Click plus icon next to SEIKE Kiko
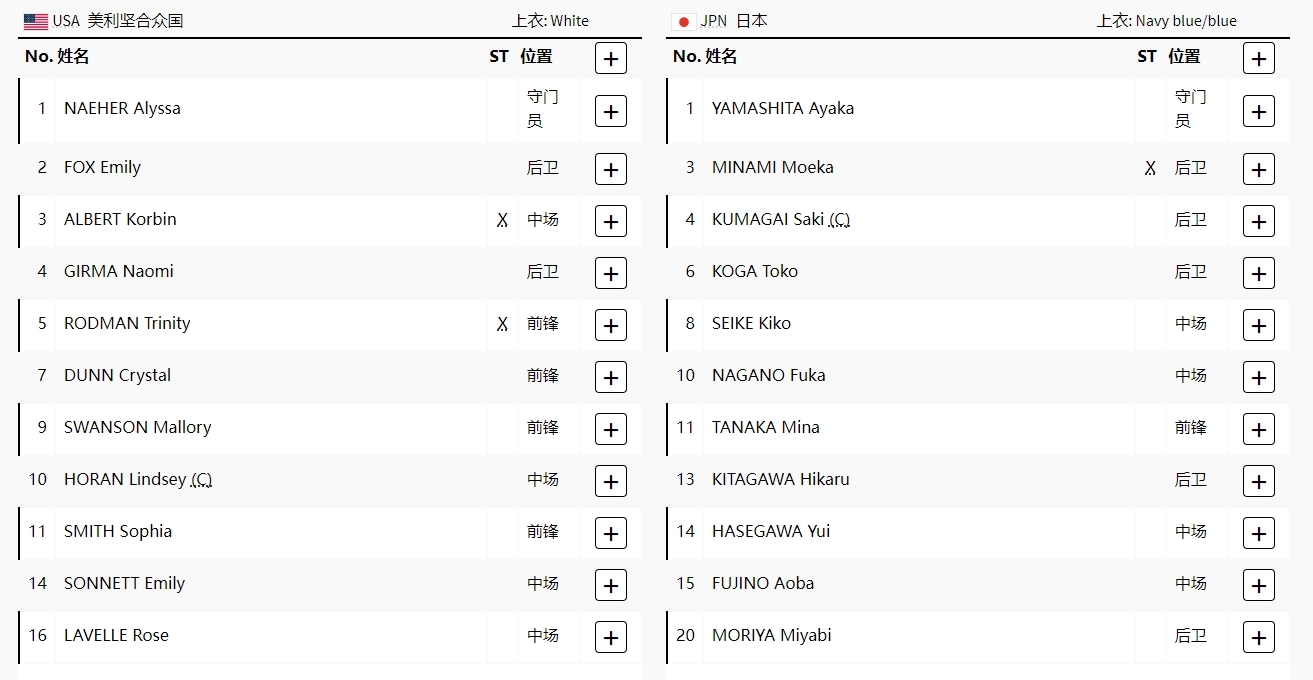1313x680 pixels. click(x=1259, y=325)
